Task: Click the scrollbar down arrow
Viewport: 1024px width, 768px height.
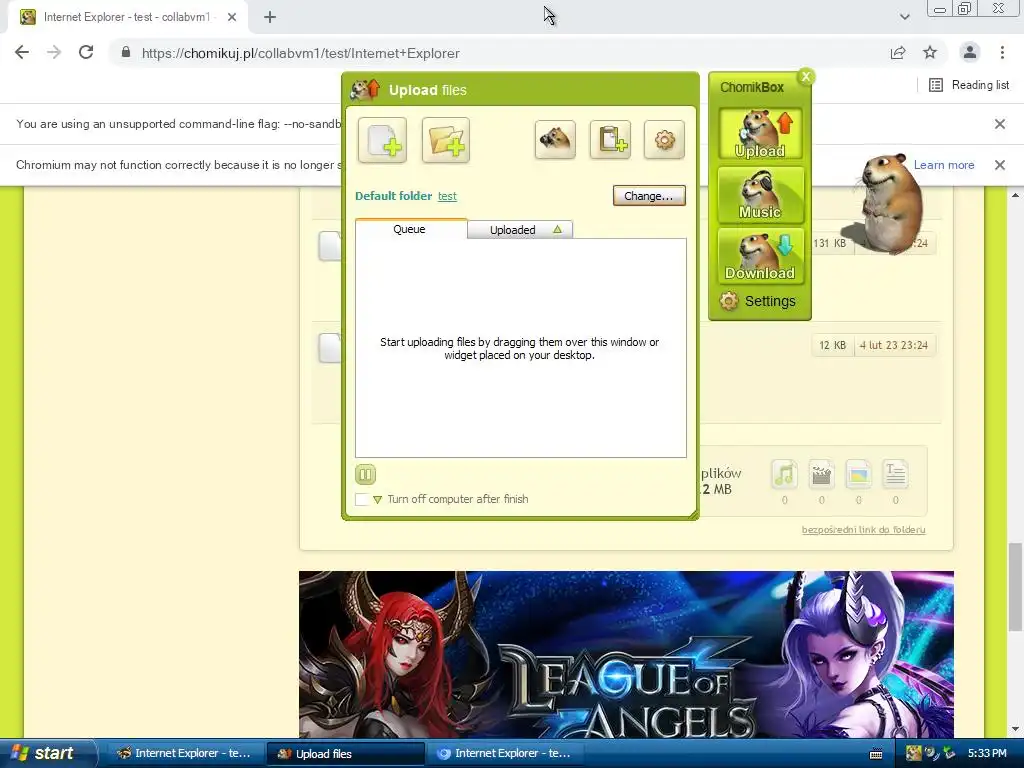Action: (1015, 729)
